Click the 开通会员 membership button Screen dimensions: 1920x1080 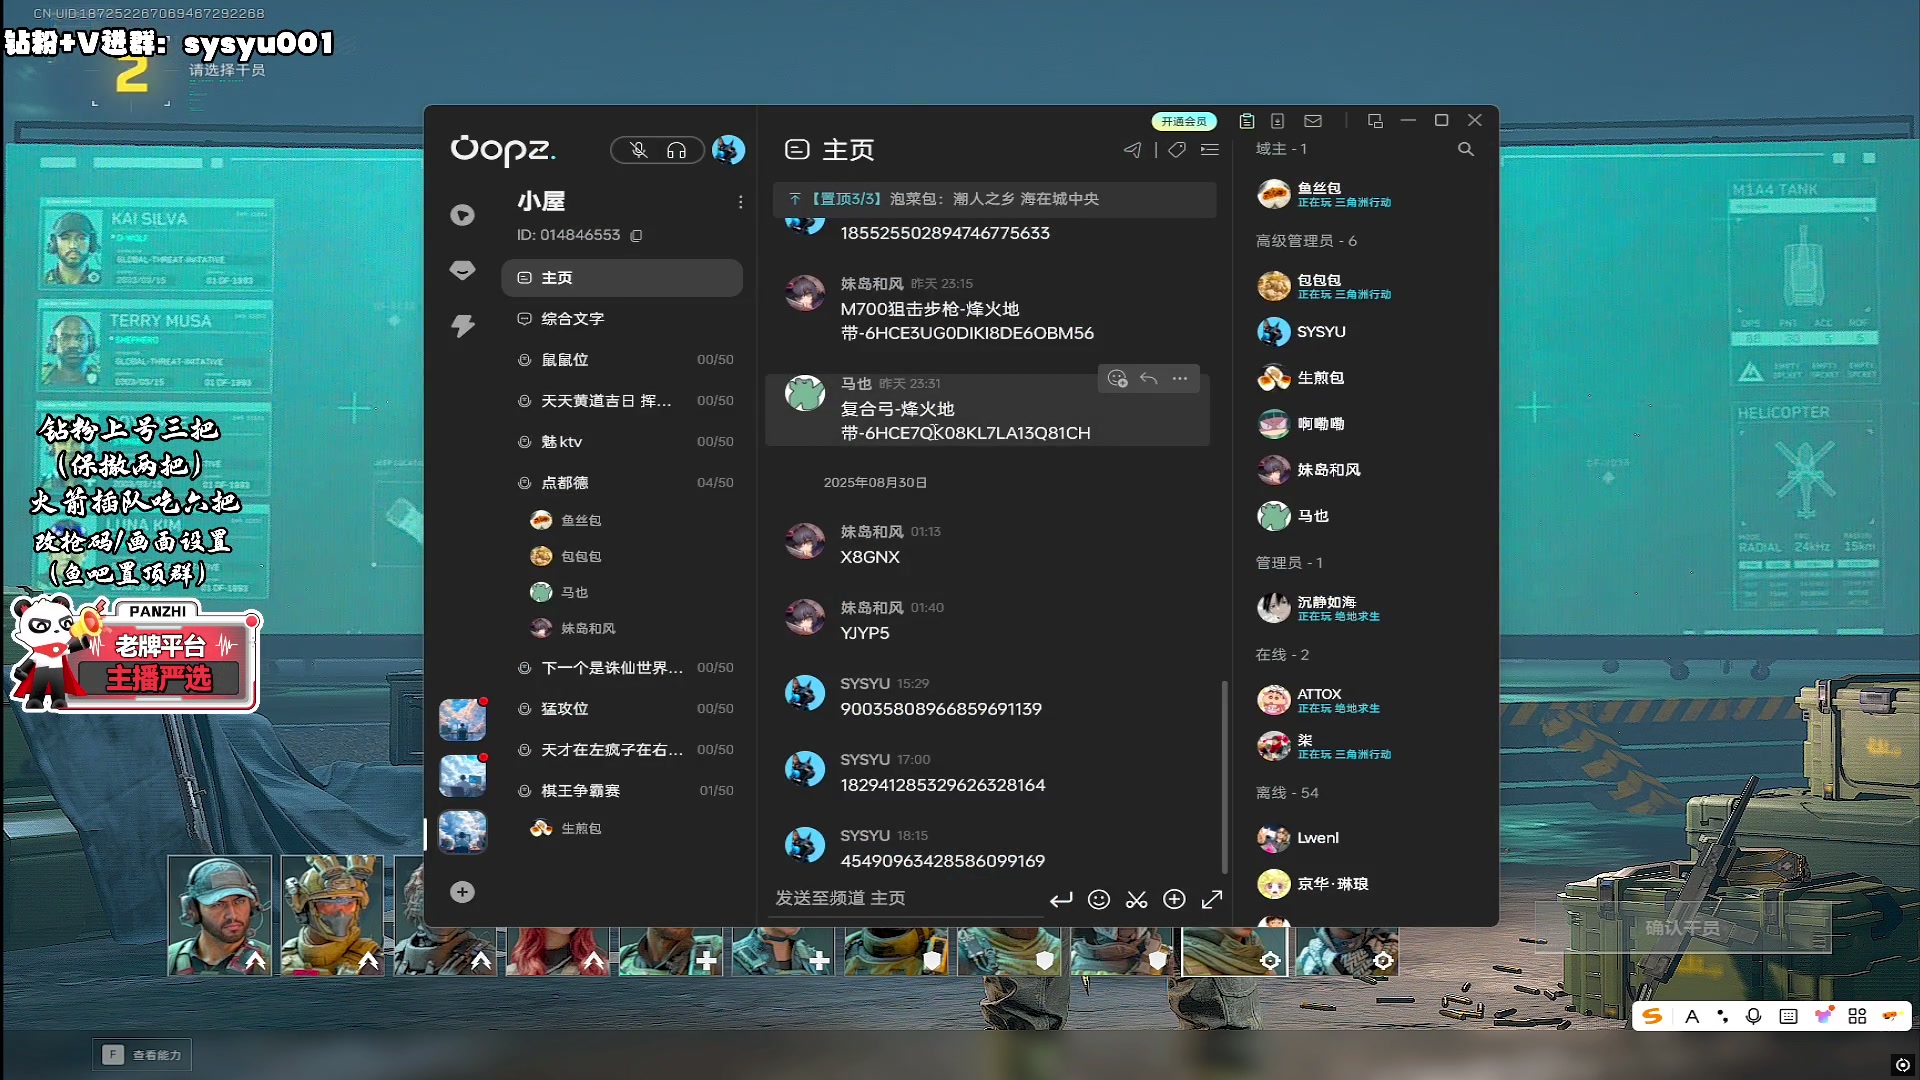click(x=1184, y=121)
